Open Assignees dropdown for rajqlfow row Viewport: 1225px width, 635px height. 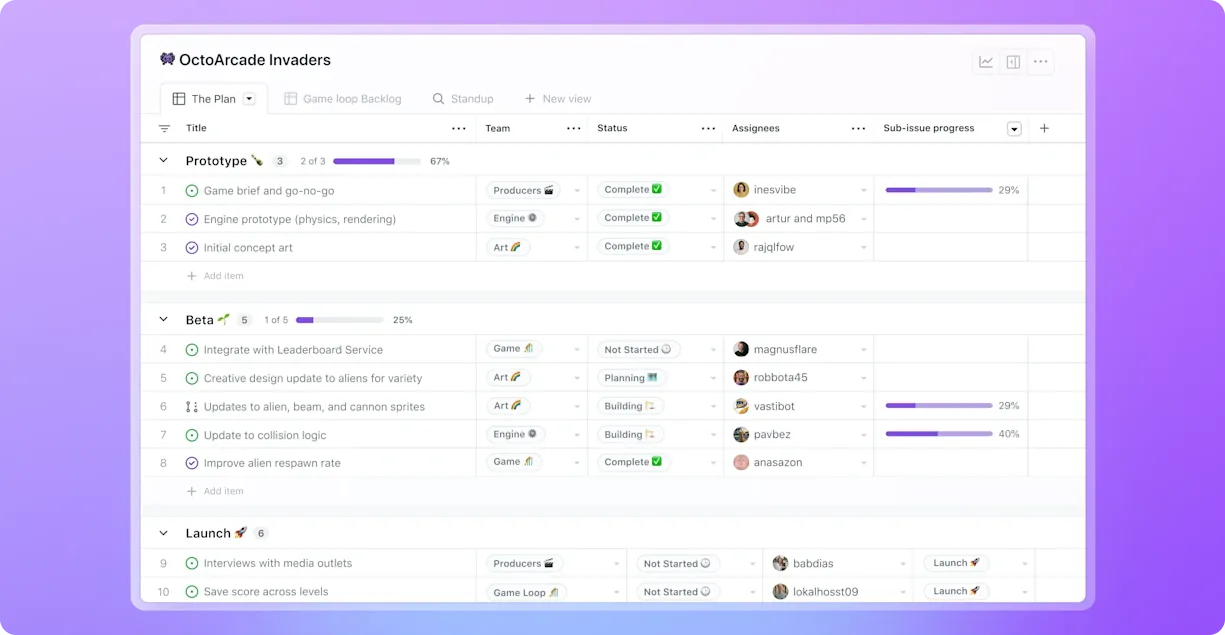864,247
